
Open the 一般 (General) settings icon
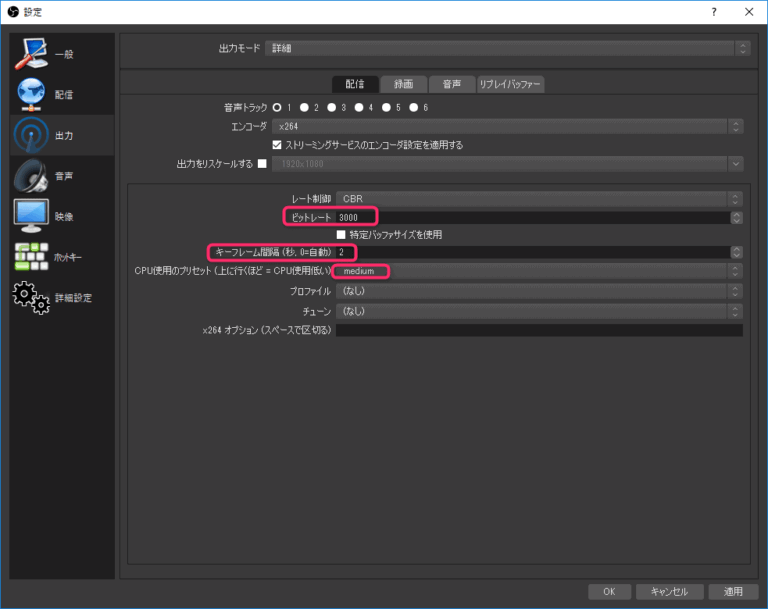click(x=30, y=54)
